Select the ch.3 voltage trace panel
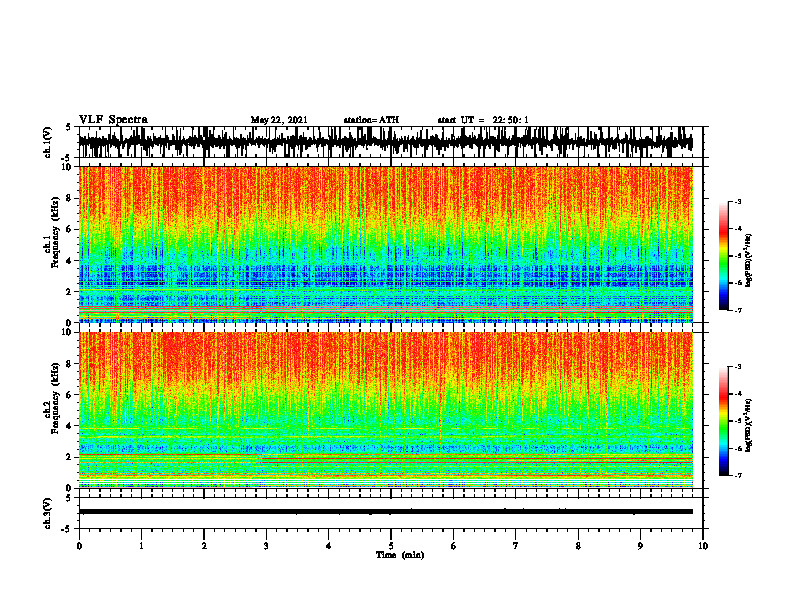Viewport: 792px width, 612px height. click(x=391, y=513)
